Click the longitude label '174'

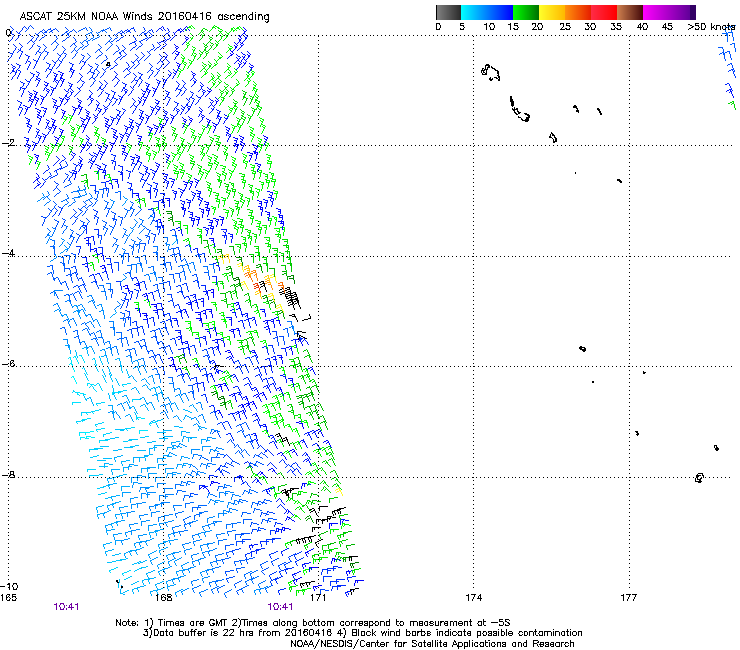tap(473, 598)
